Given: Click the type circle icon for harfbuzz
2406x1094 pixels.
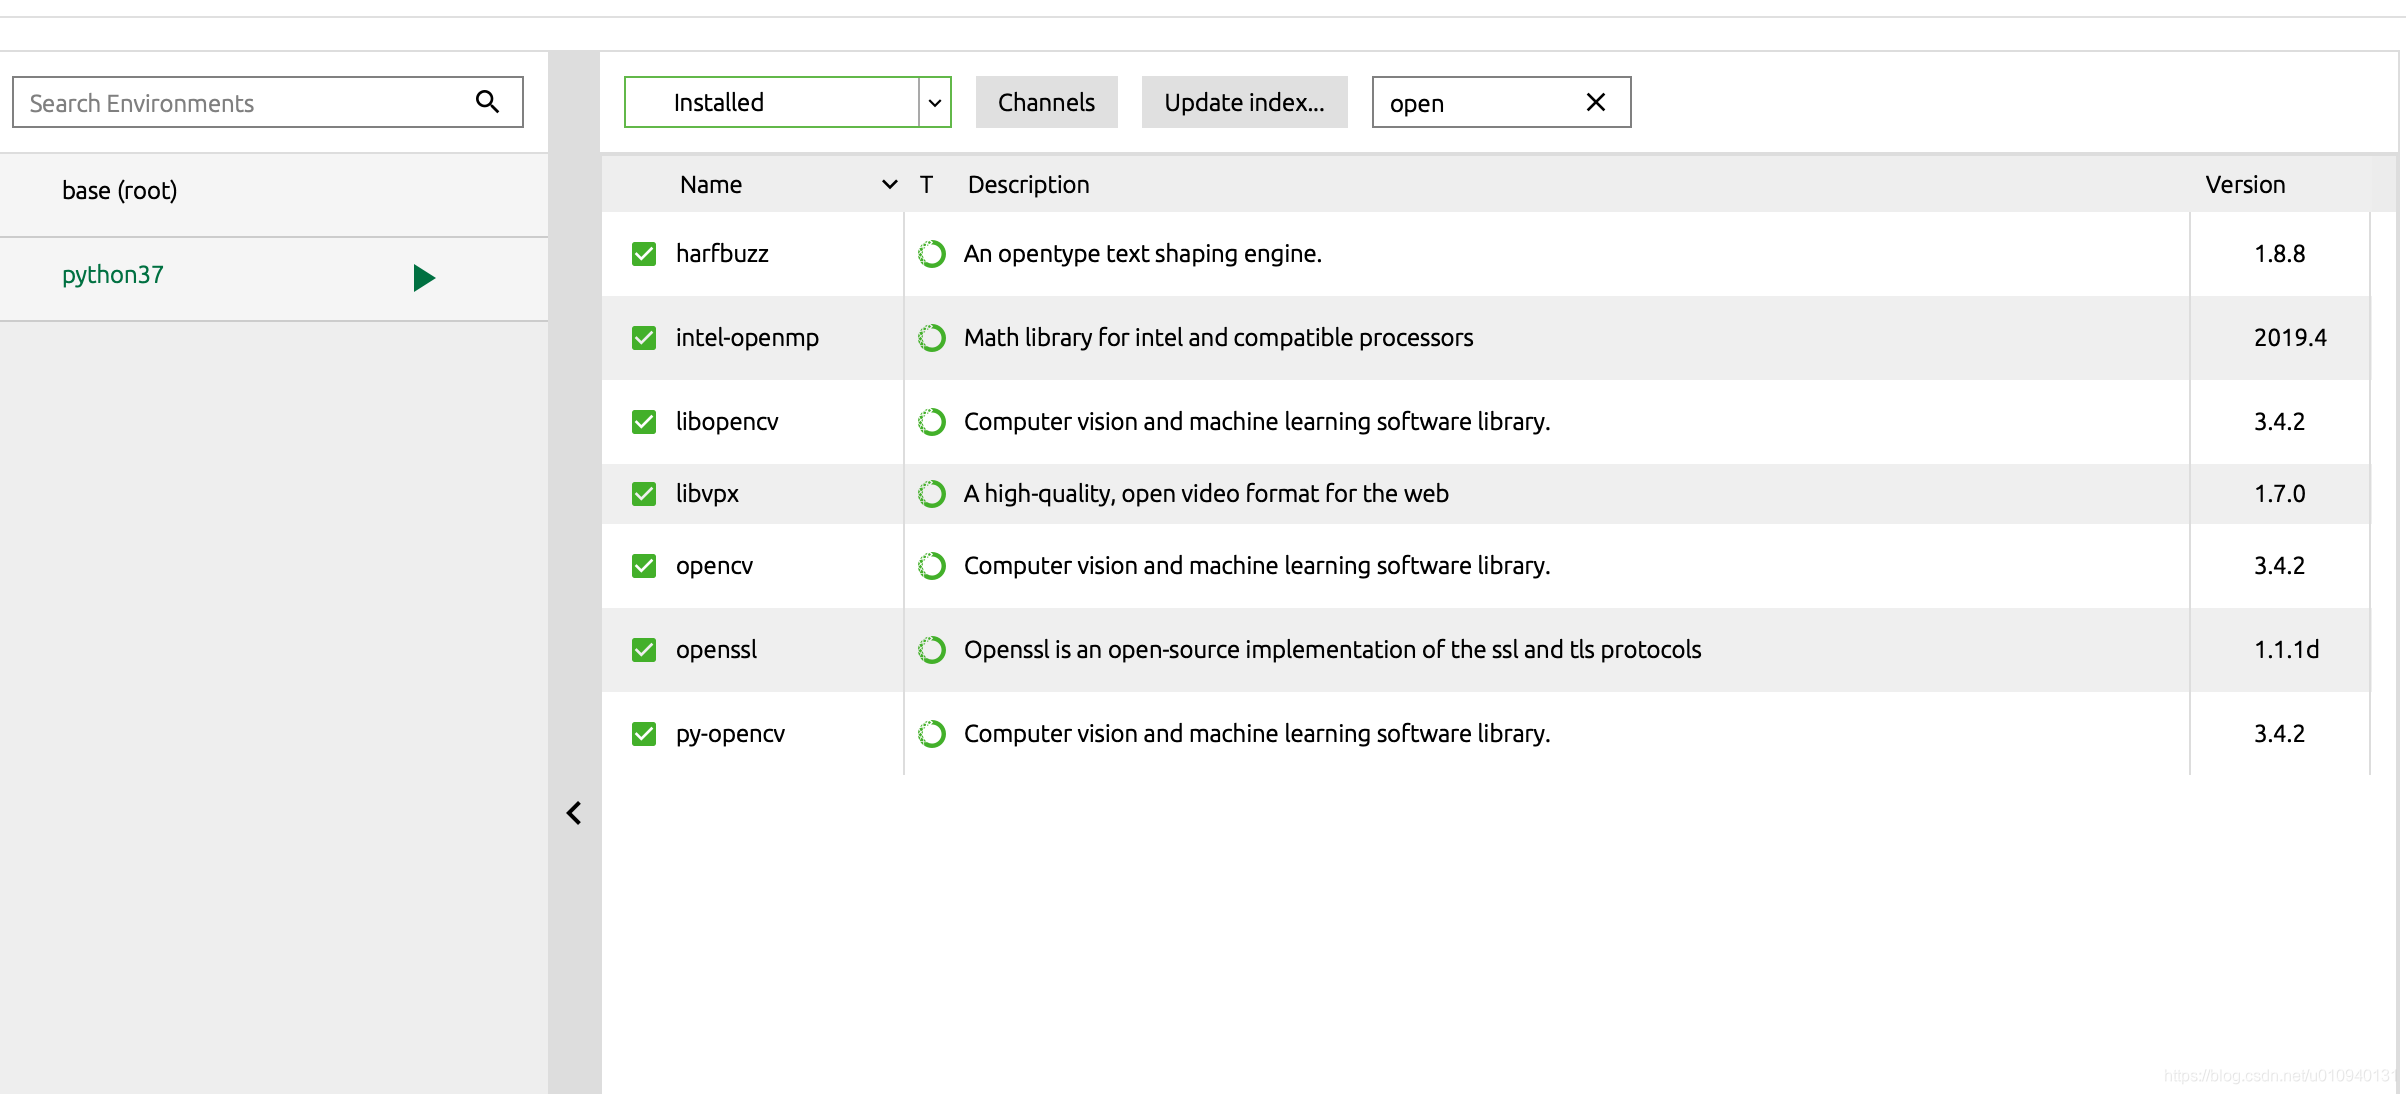Looking at the screenshot, I should [x=931, y=254].
